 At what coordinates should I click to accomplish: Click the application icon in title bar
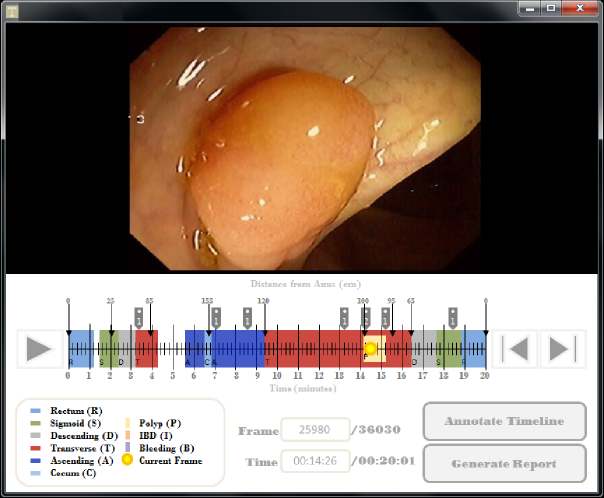click(x=12, y=11)
